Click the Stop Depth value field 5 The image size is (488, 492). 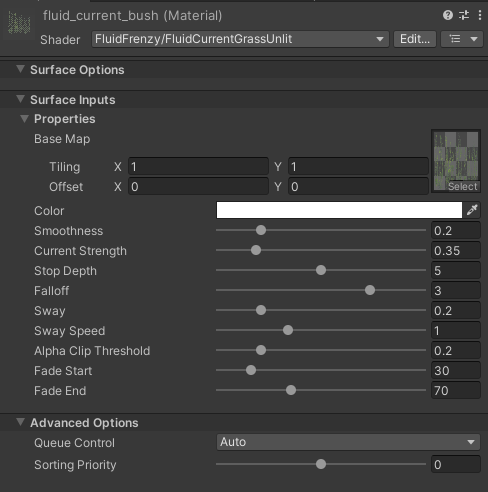click(456, 270)
